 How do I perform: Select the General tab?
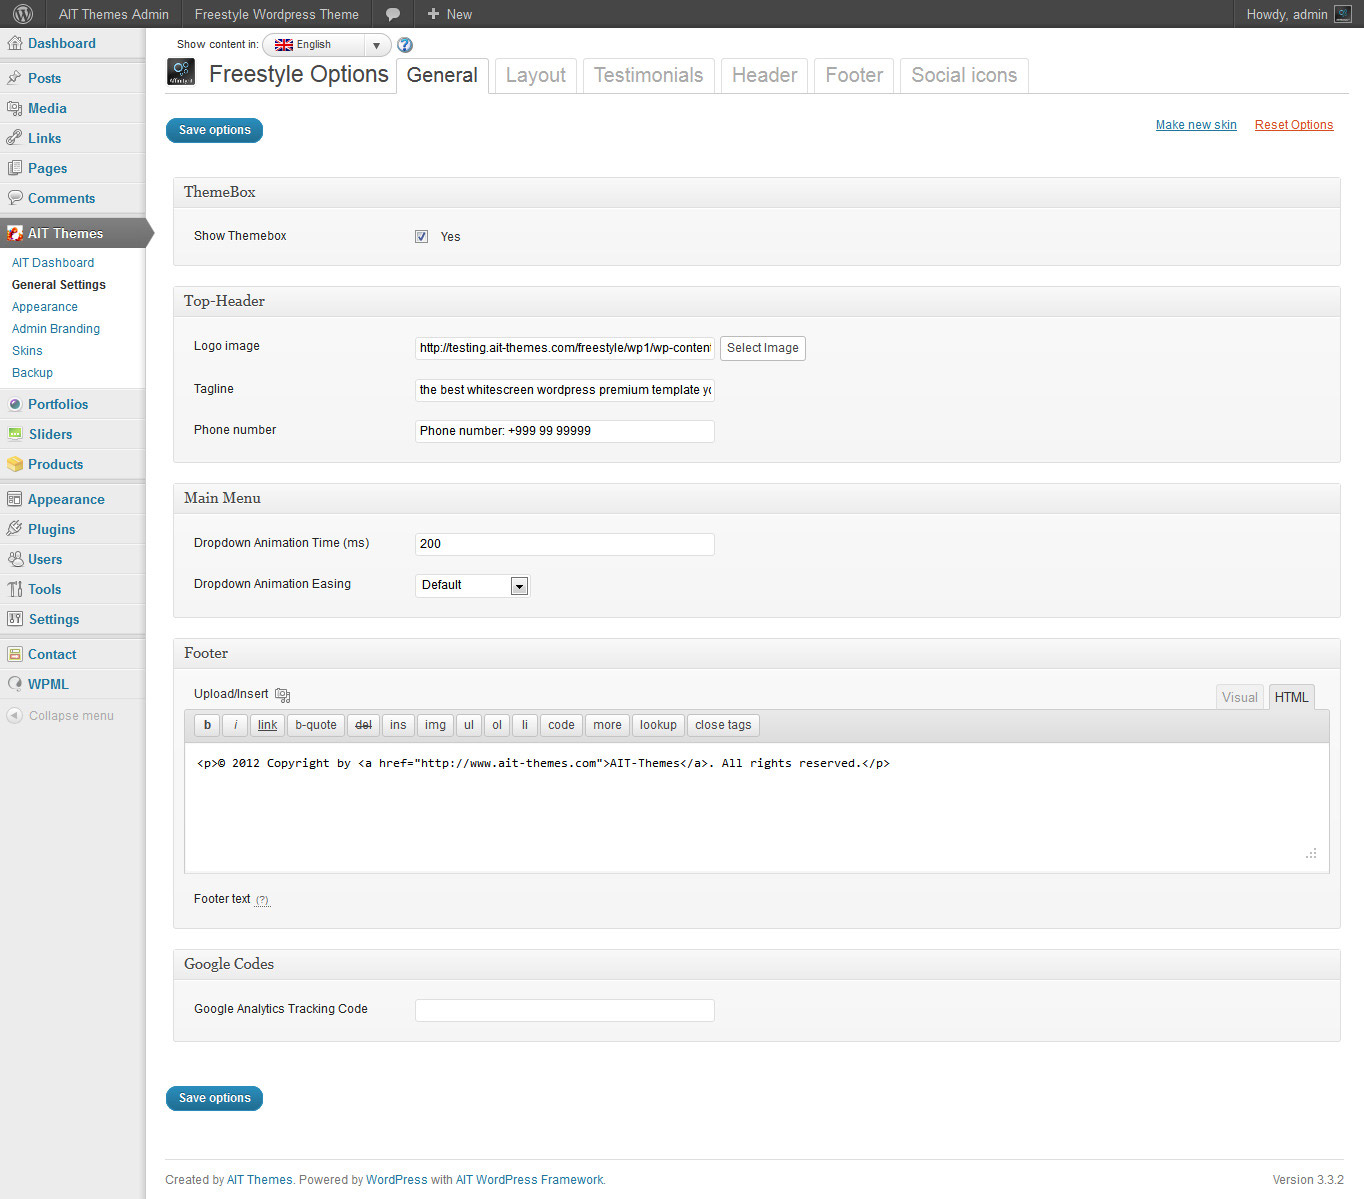(x=442, y=76)
